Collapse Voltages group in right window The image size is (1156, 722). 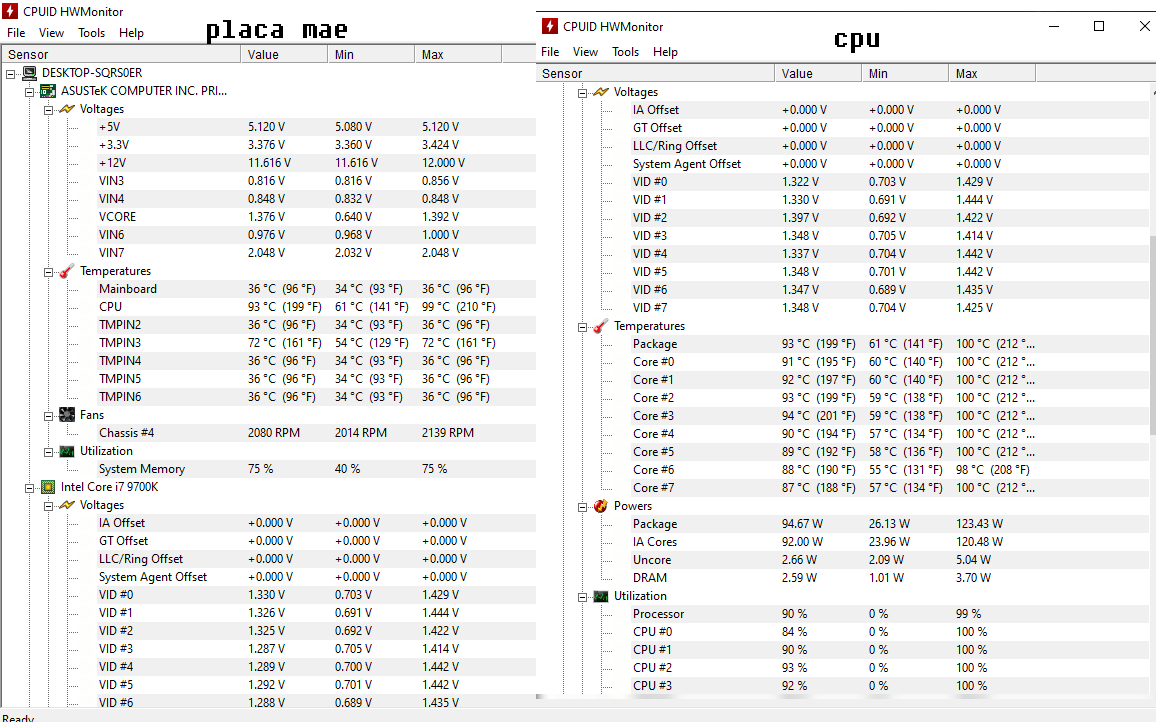[x=582, y=93]
